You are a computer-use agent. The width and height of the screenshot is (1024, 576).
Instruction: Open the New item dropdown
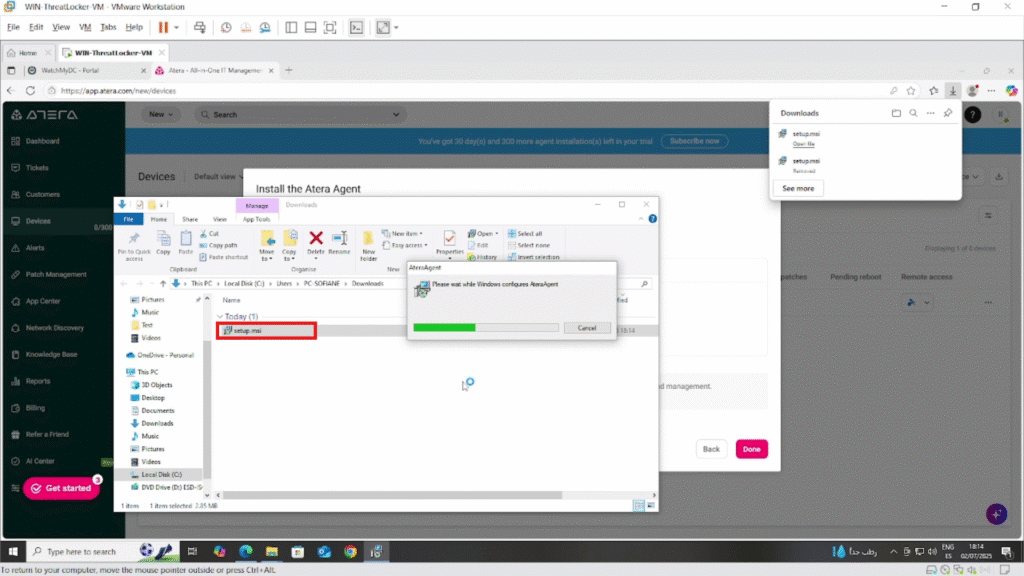coord(402,234)
